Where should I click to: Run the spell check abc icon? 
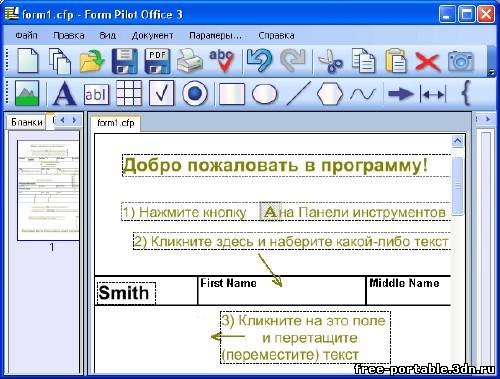tap(221, 61)
